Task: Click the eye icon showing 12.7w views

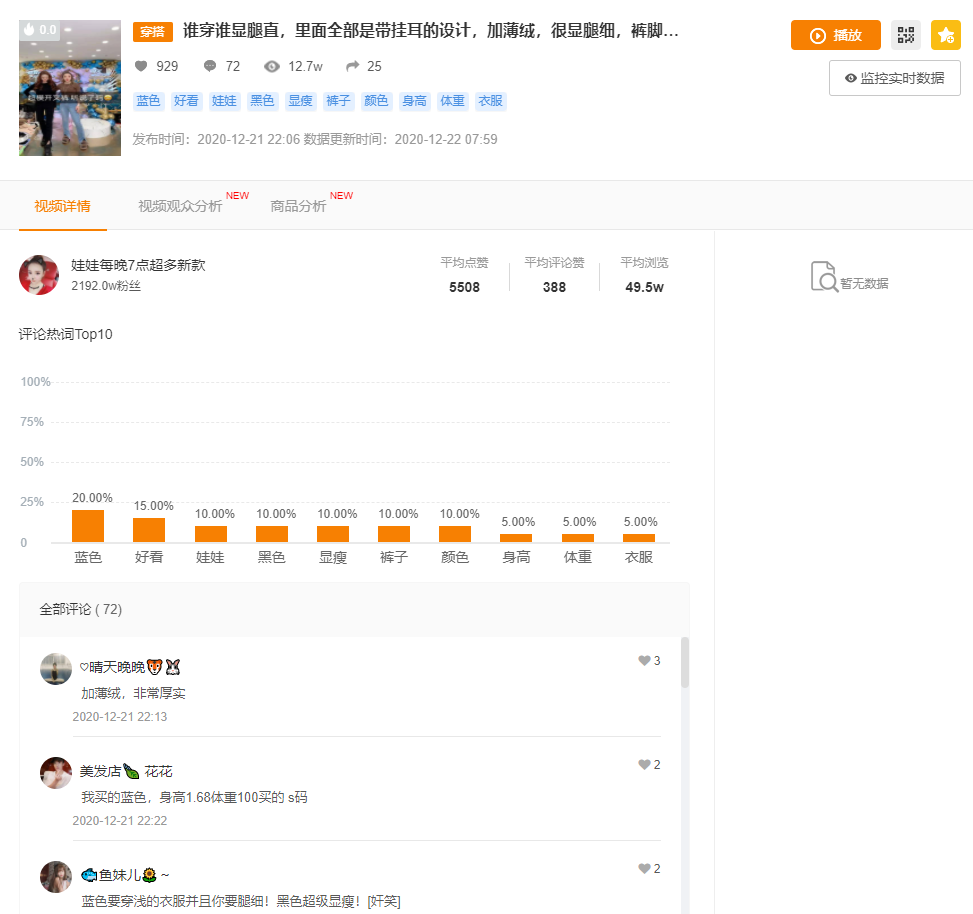Action: click(x=271, y=65)
